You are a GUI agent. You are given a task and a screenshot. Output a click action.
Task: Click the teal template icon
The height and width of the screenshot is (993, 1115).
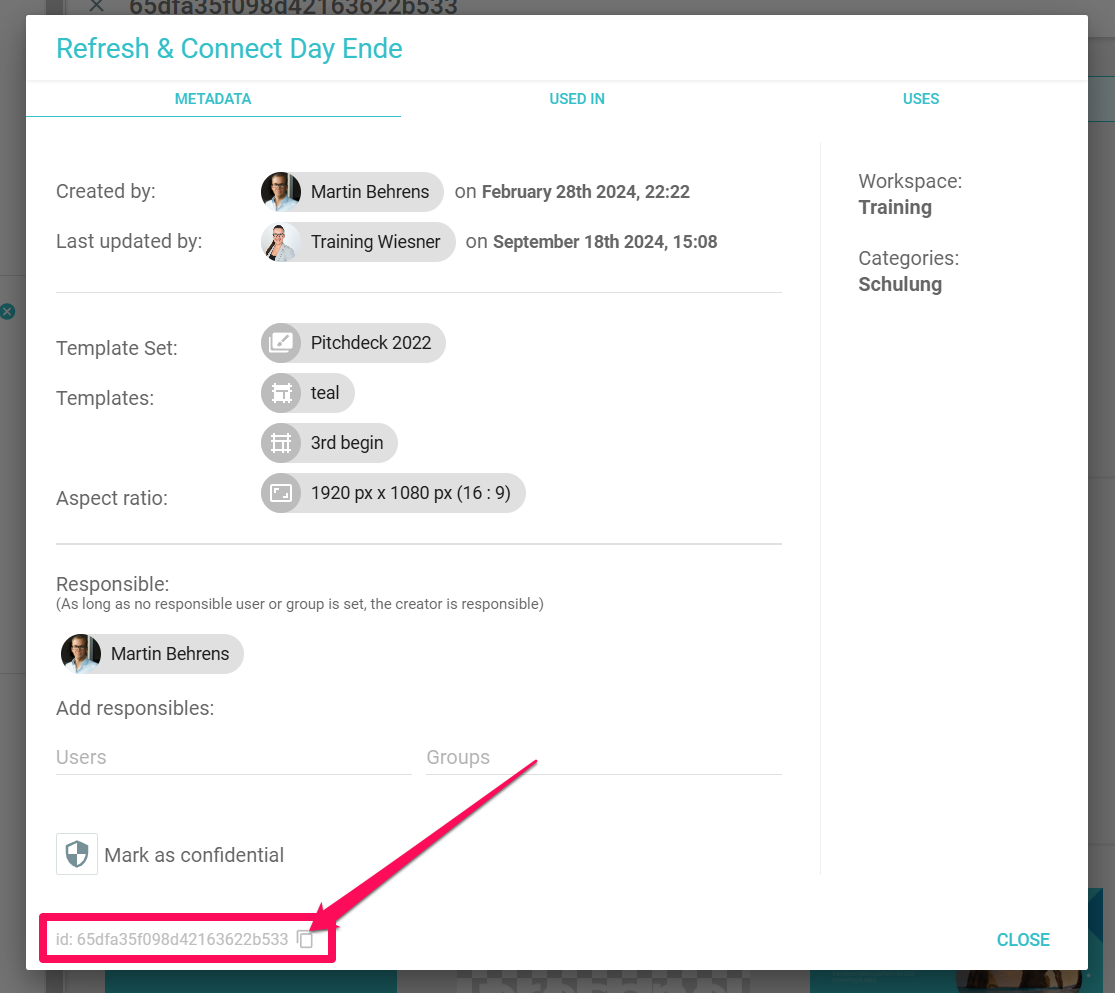(281, 393)
